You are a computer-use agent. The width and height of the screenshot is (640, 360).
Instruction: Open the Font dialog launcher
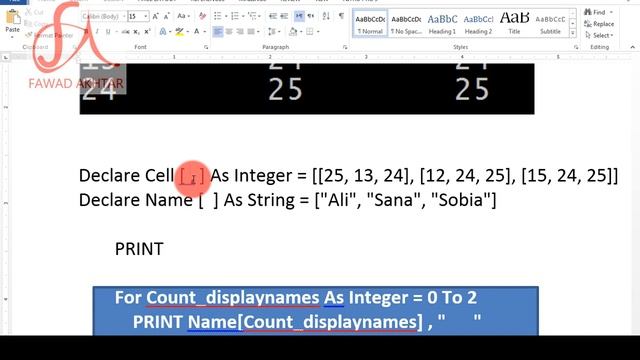[x=206, y=47]
